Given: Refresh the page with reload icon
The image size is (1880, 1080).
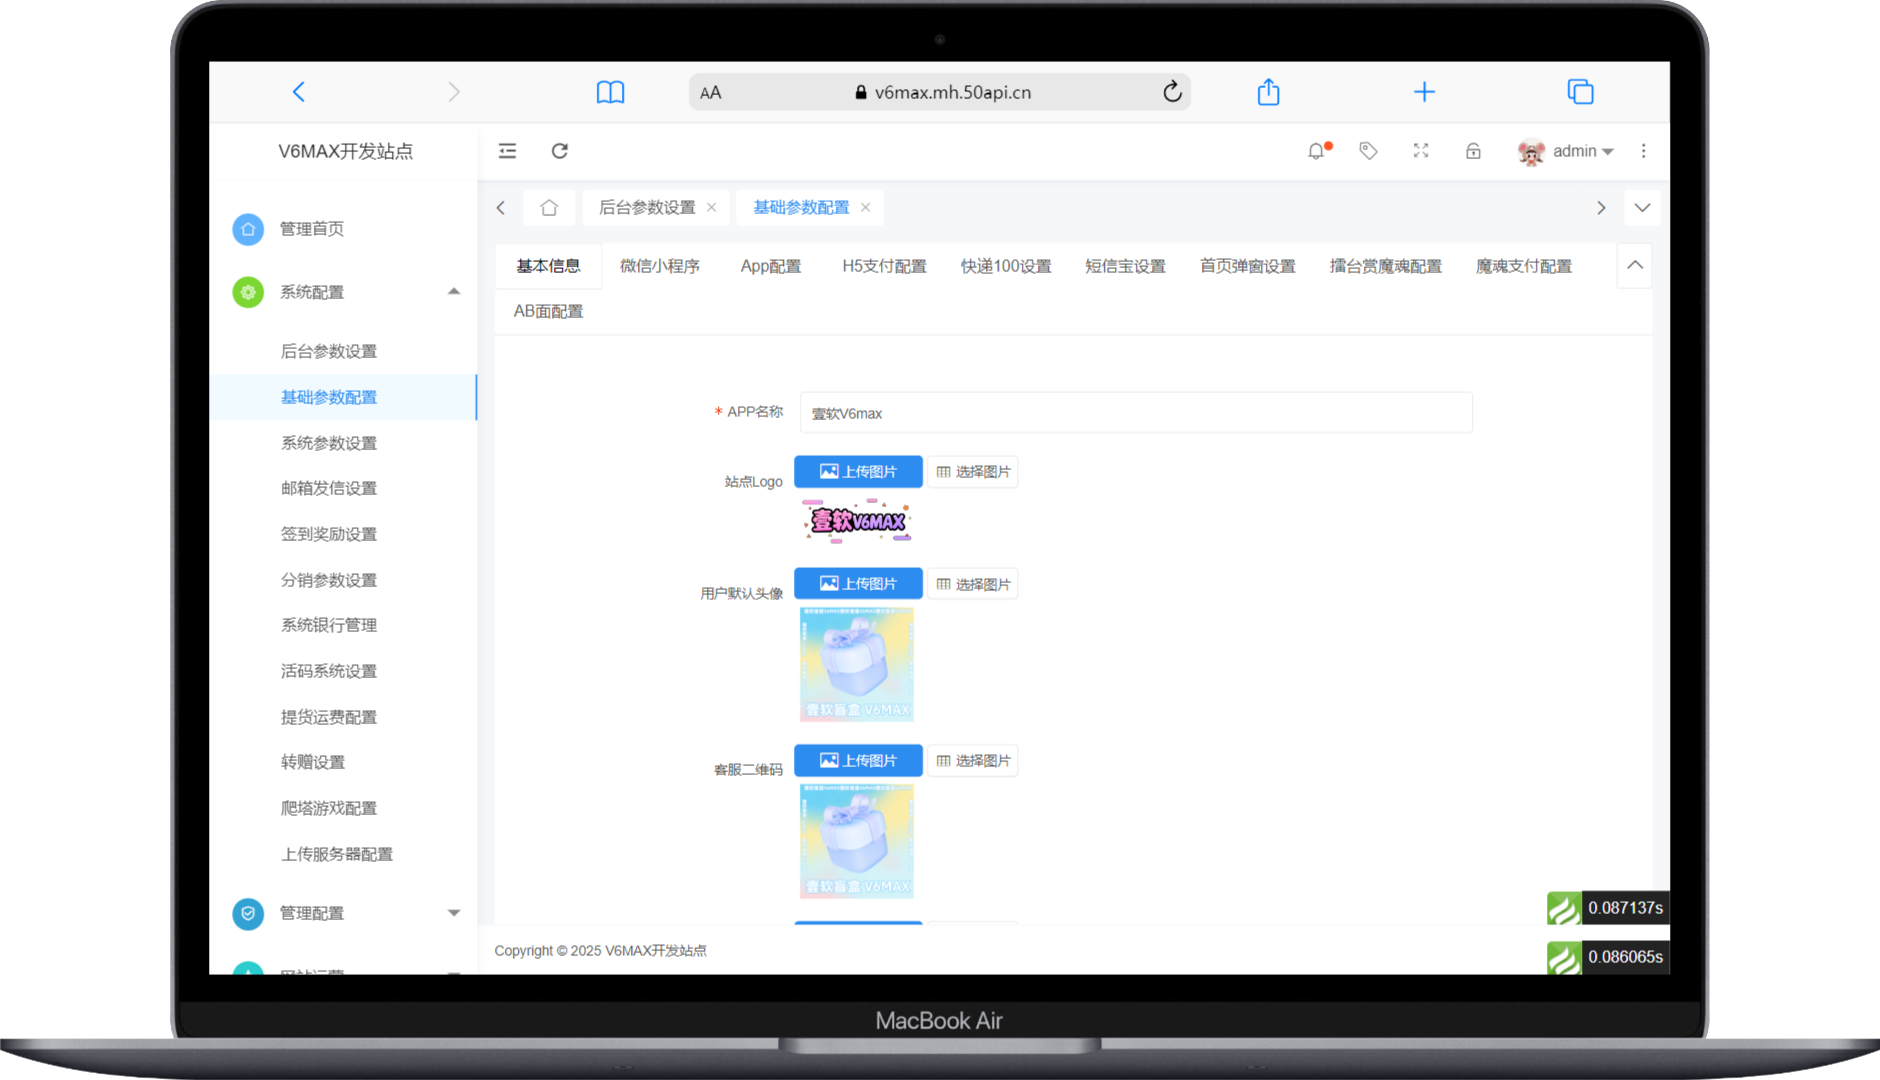Looking at the screenshot, I should (560, 151).
